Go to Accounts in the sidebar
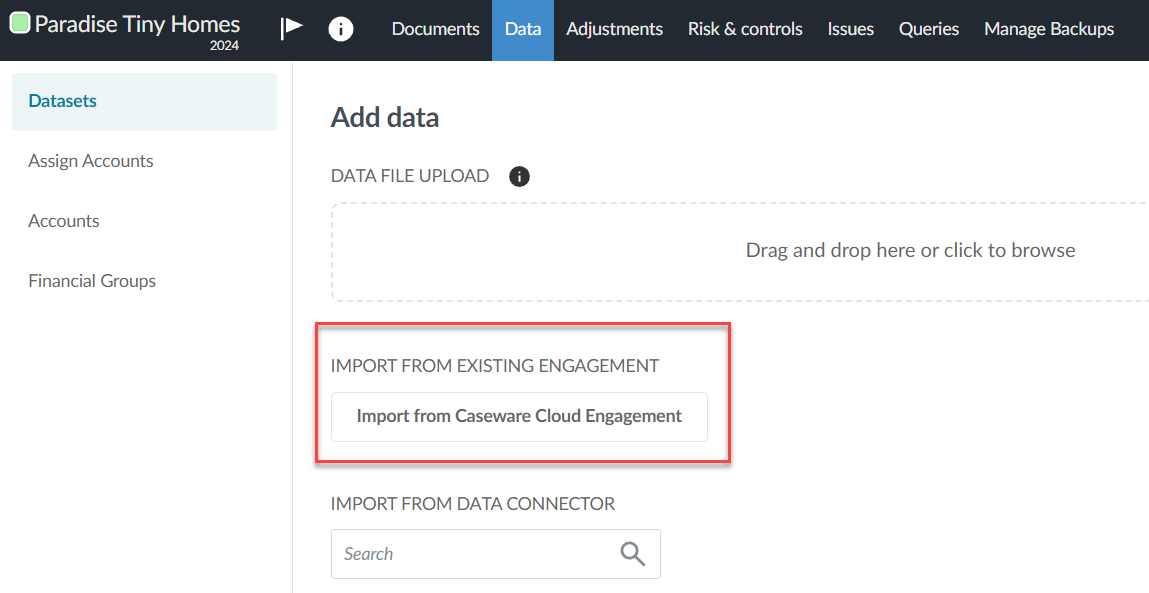This screenshot has width=1149, height=593. [64, 221]
